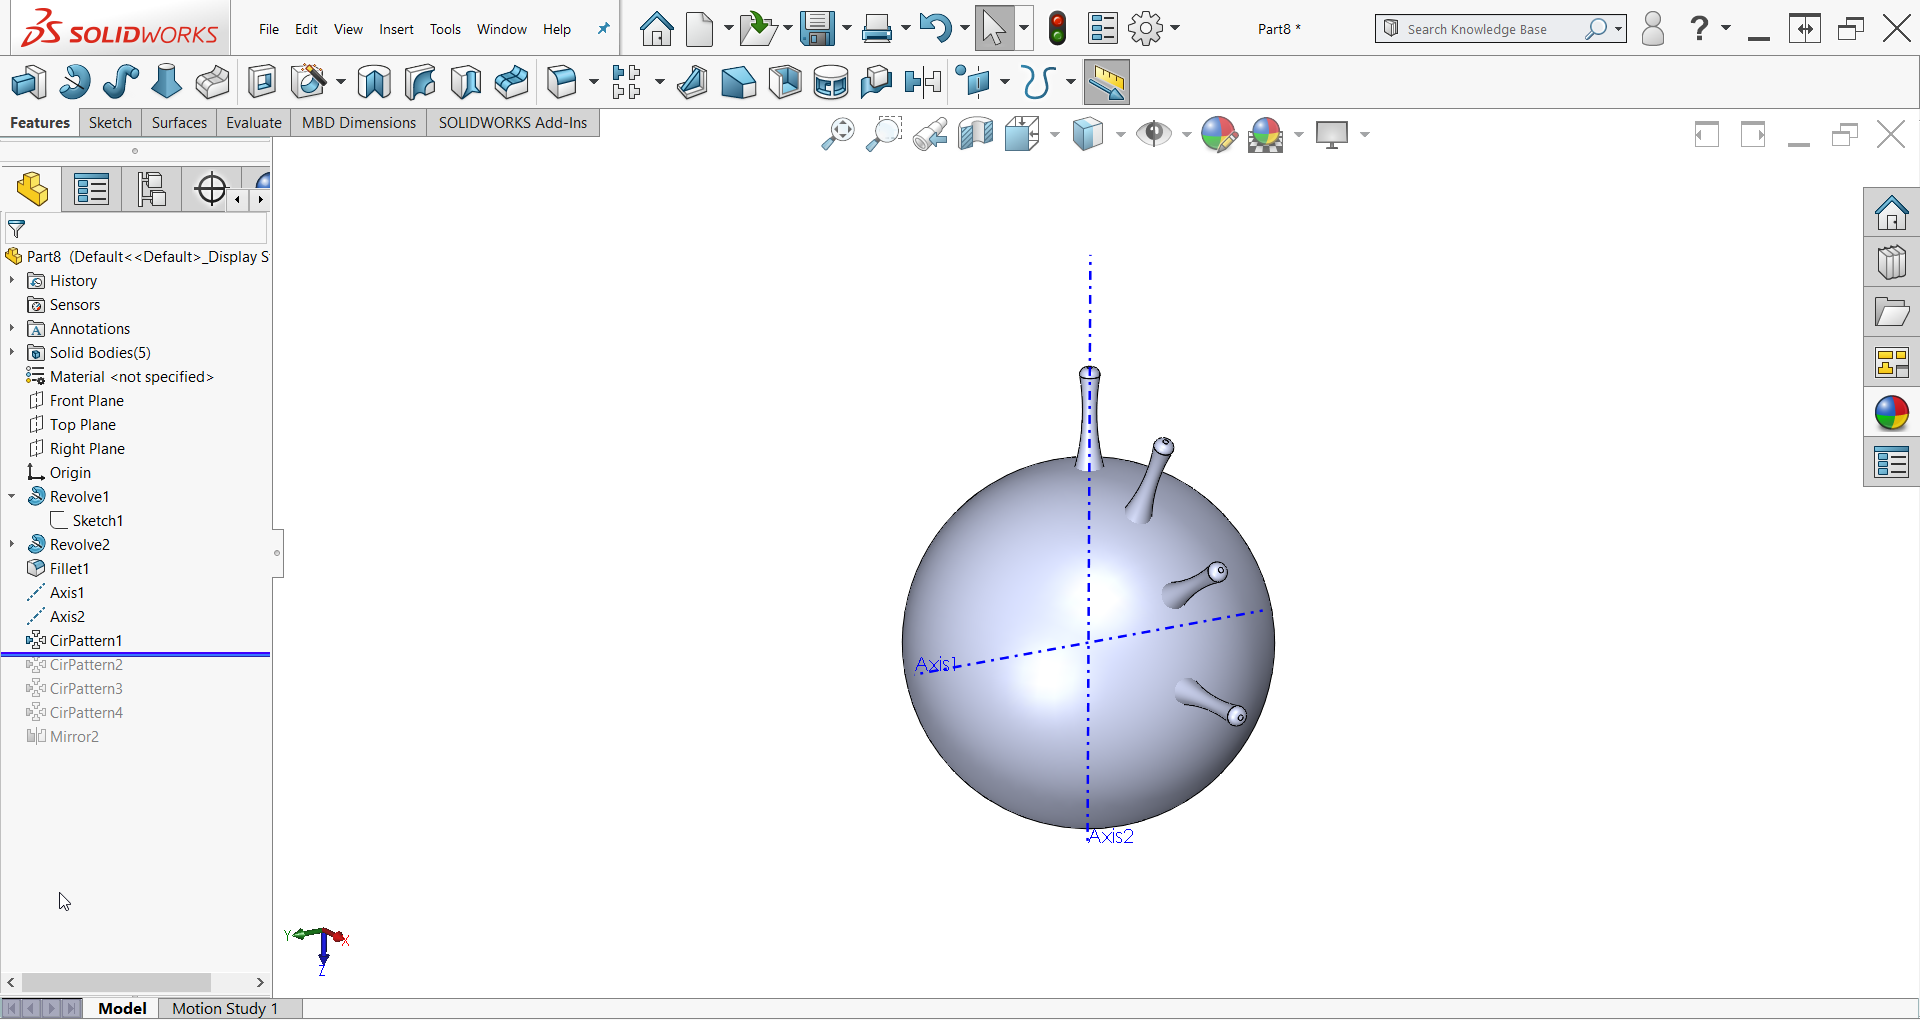Select the Revolved Boss/Base tool

tap(74, 81)
